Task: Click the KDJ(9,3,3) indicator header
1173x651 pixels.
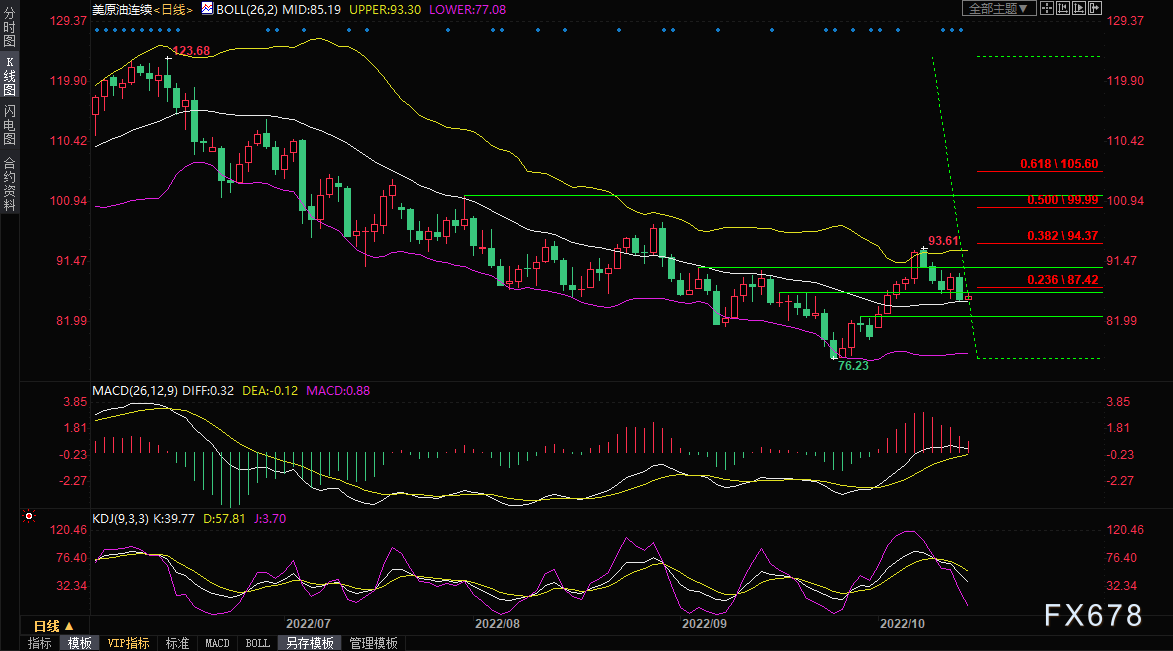Action: pyautogui.click(x=120, y=519)
